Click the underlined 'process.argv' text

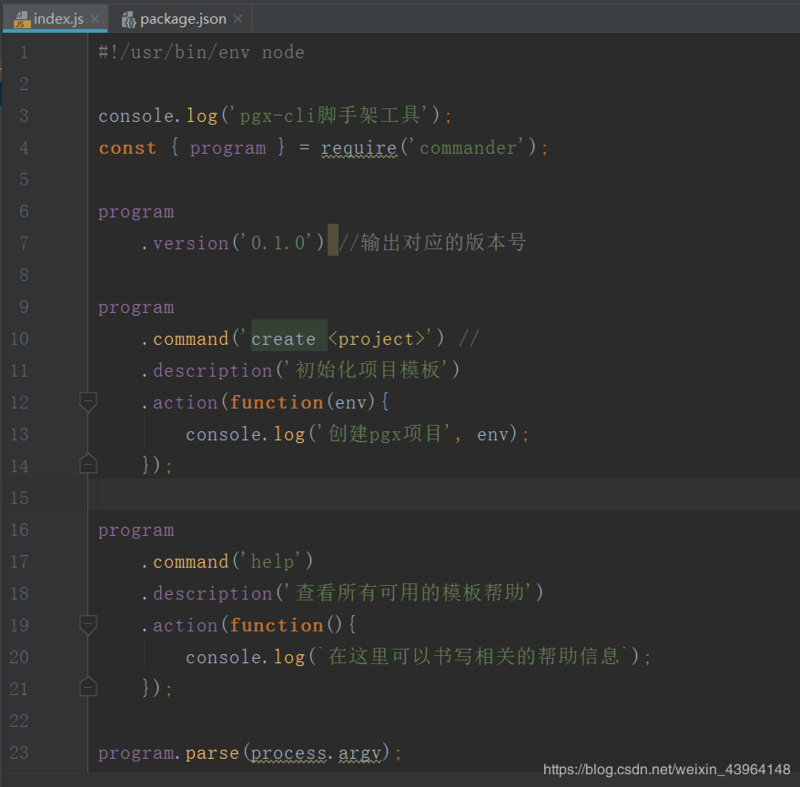316,753
